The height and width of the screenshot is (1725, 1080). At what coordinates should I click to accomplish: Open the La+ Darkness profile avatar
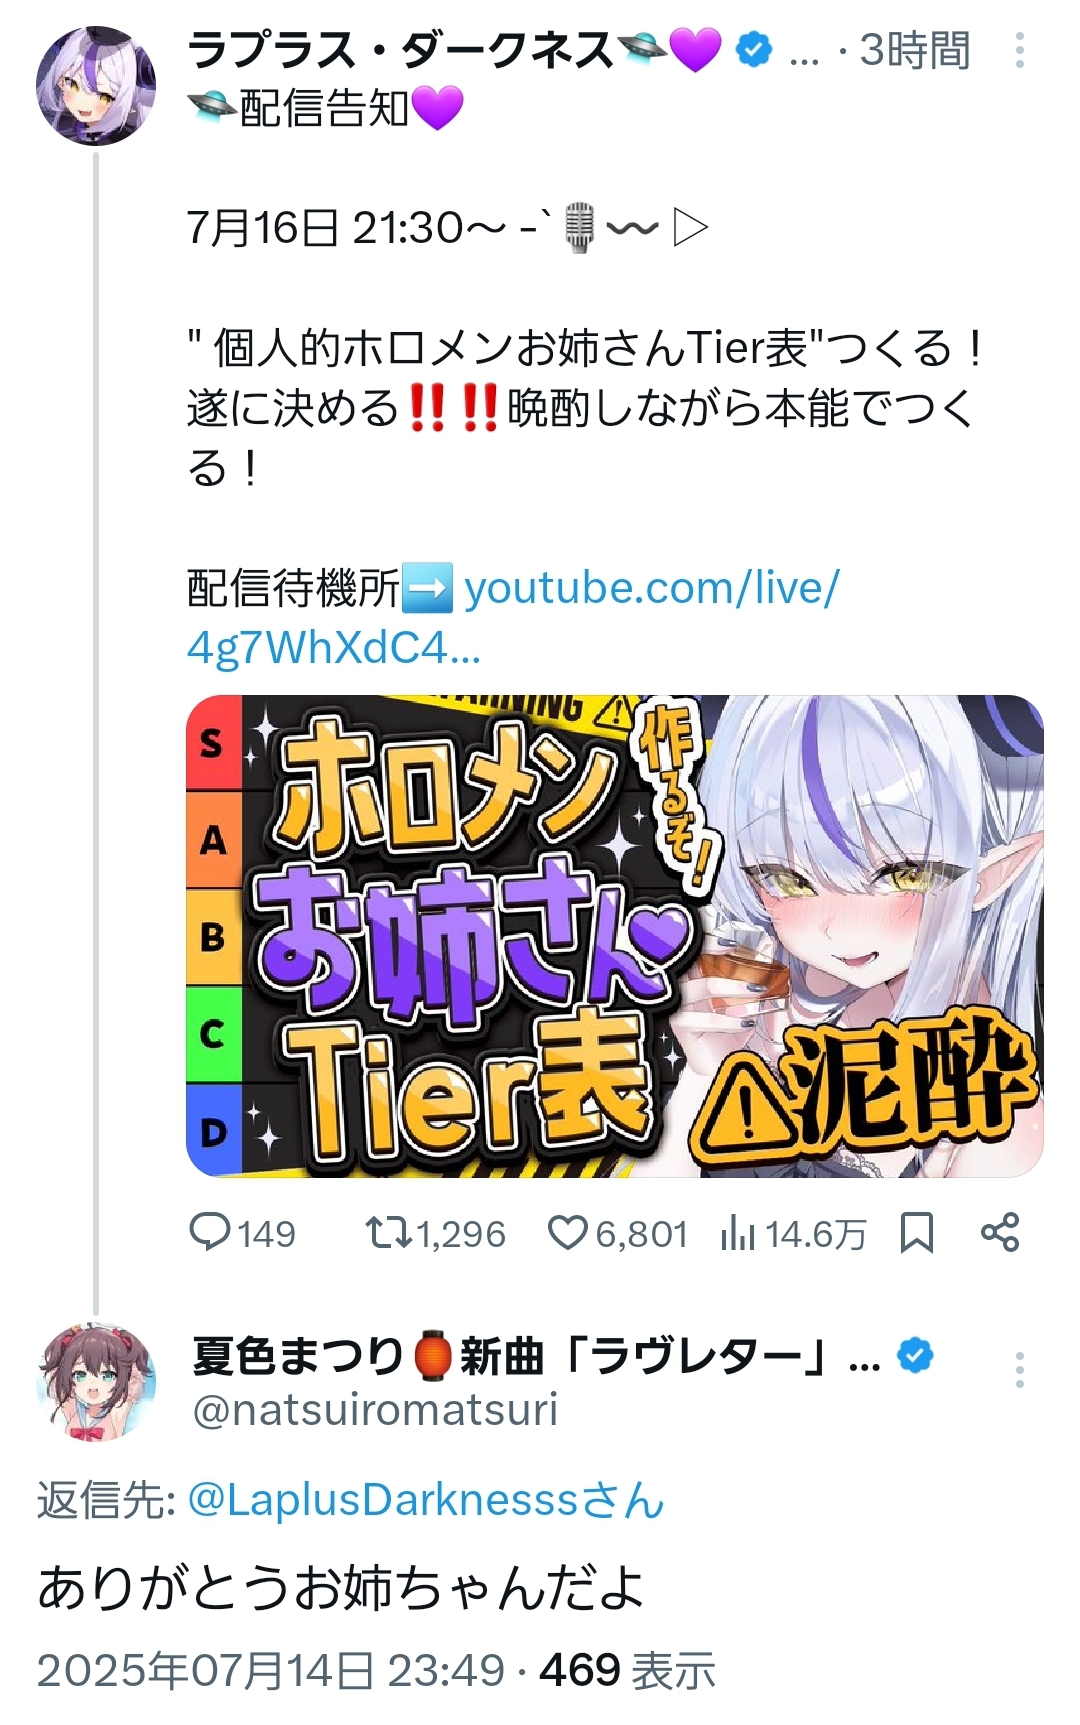[x=96, y=86]
